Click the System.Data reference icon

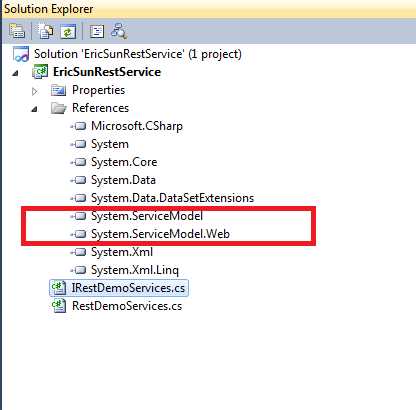(79, 180)
